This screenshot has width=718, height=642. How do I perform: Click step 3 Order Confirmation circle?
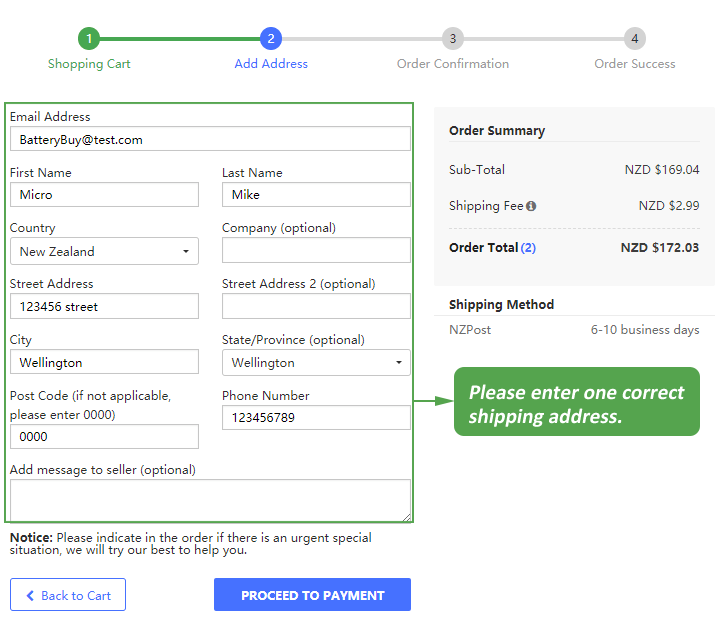click(x=453, y=39)
